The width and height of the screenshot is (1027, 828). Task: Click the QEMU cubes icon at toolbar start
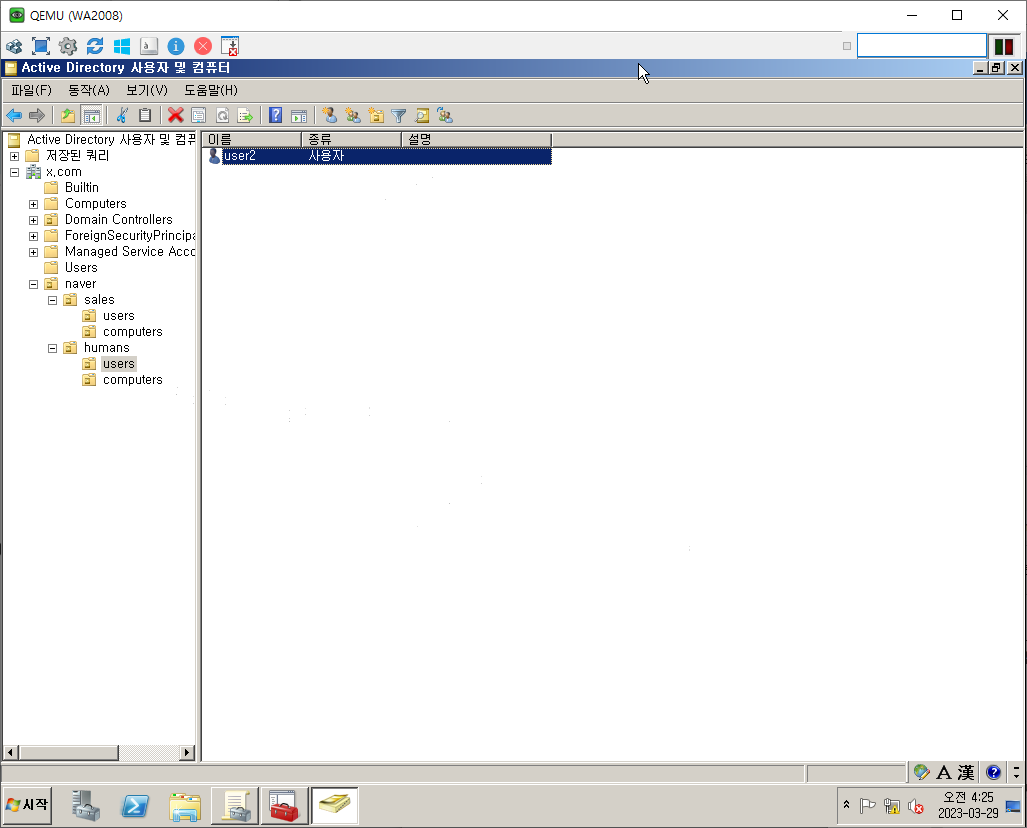pyautogui.click(x=14, y=46)
